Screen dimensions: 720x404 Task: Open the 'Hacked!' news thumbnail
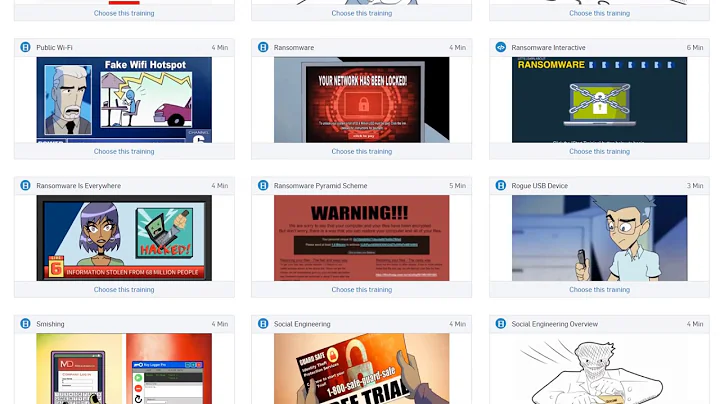pos(124,238)
